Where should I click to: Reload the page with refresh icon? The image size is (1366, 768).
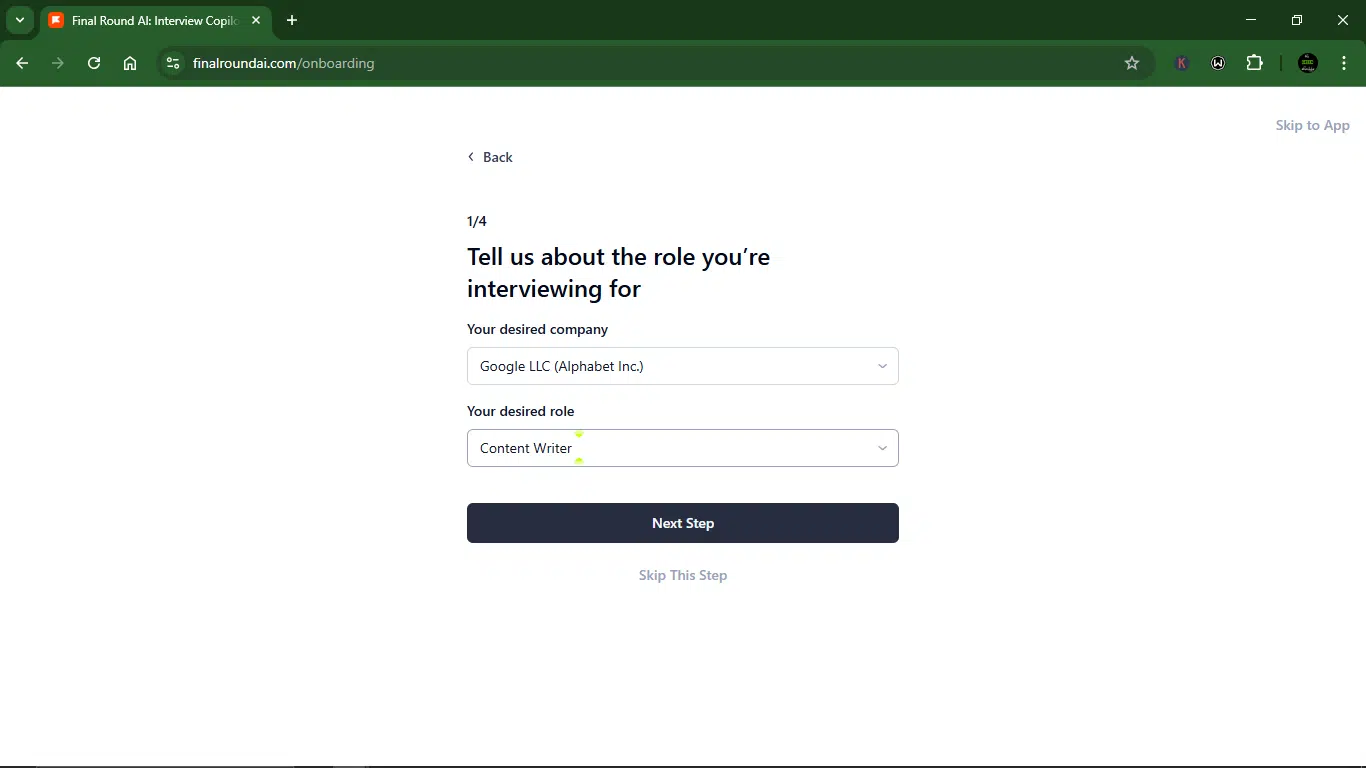point(94,63)
